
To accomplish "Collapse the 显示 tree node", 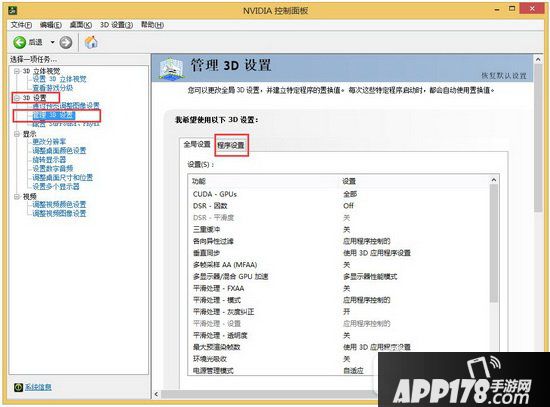I will point(16,134).
